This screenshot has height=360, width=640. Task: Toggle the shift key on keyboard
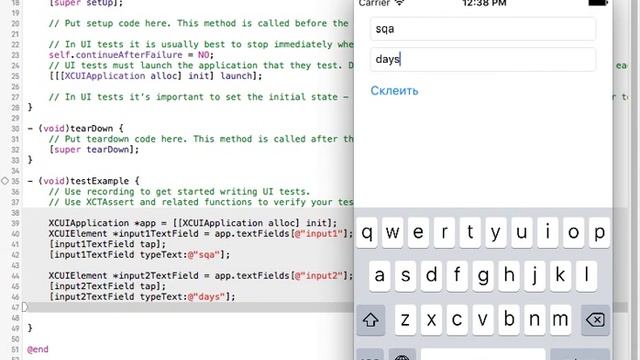click(371, 320)
